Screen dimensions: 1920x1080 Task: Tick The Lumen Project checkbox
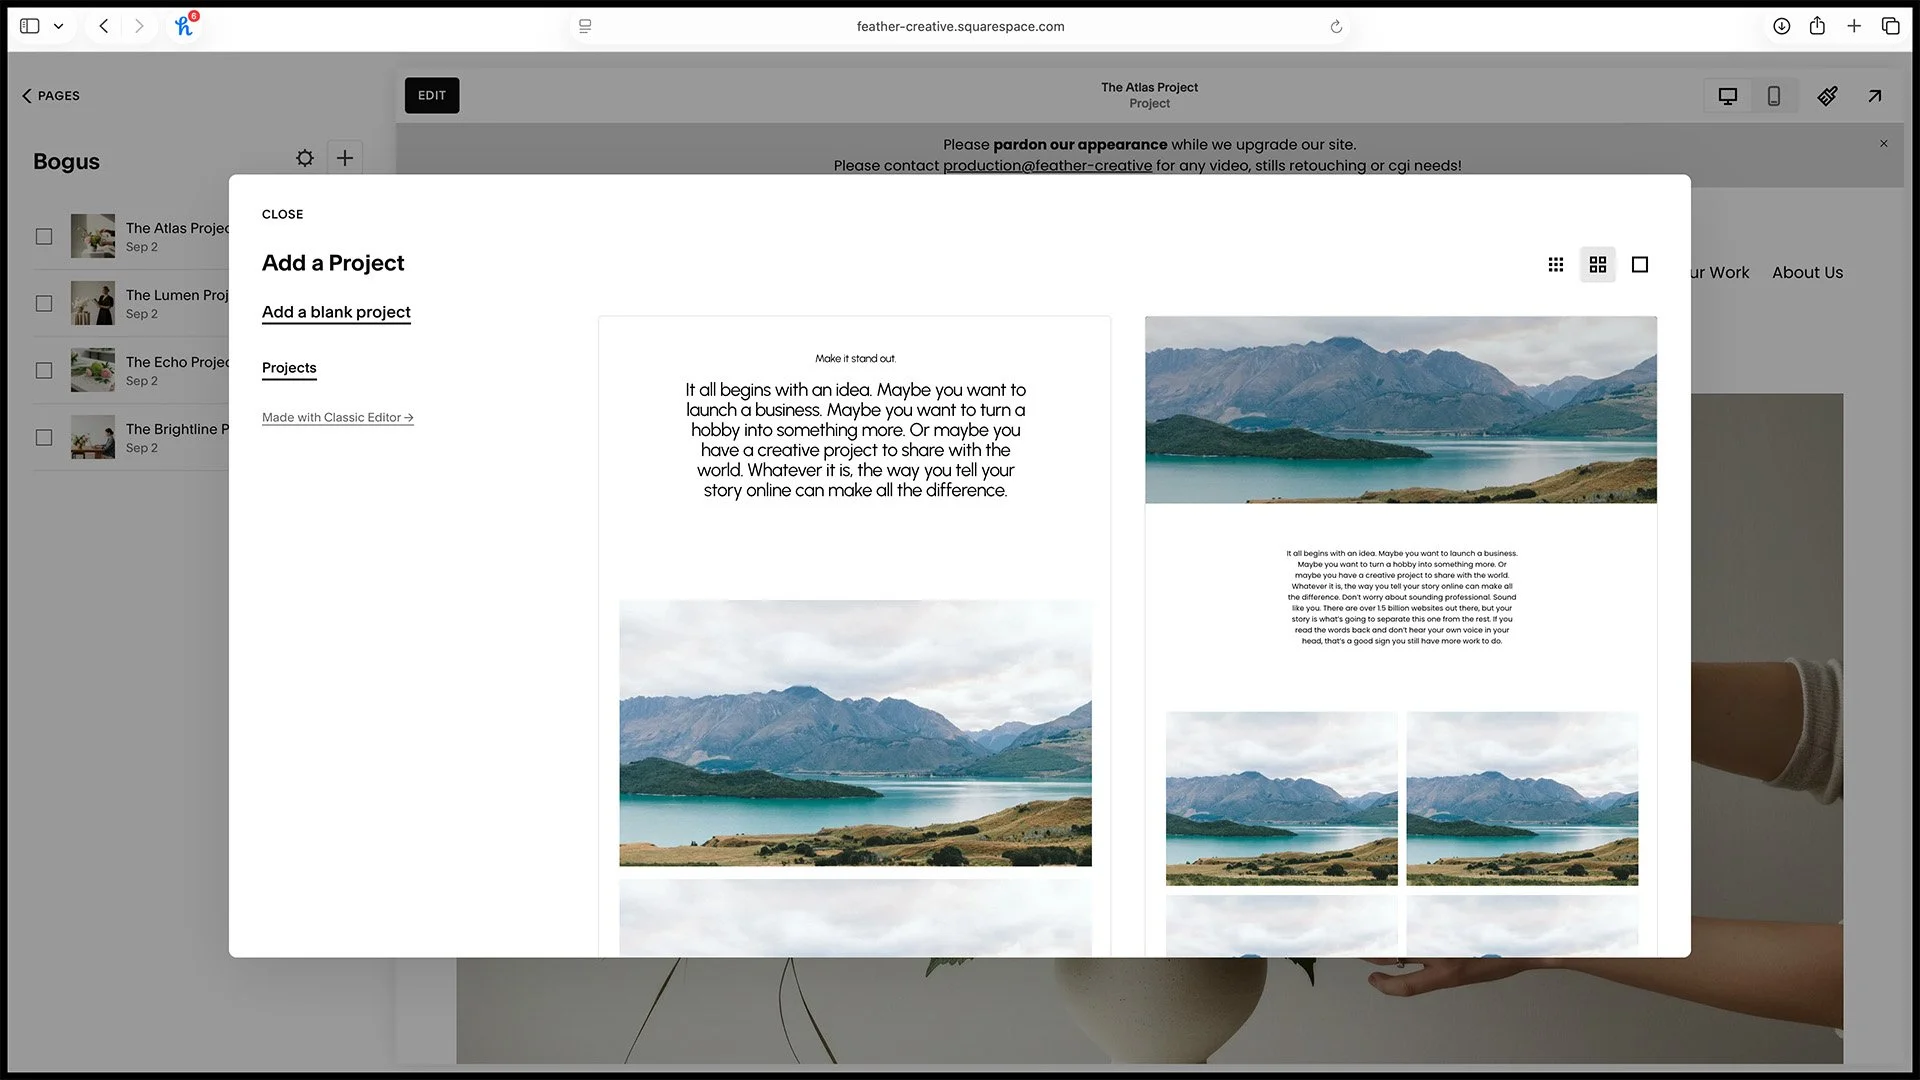click(x=44, y=304)
